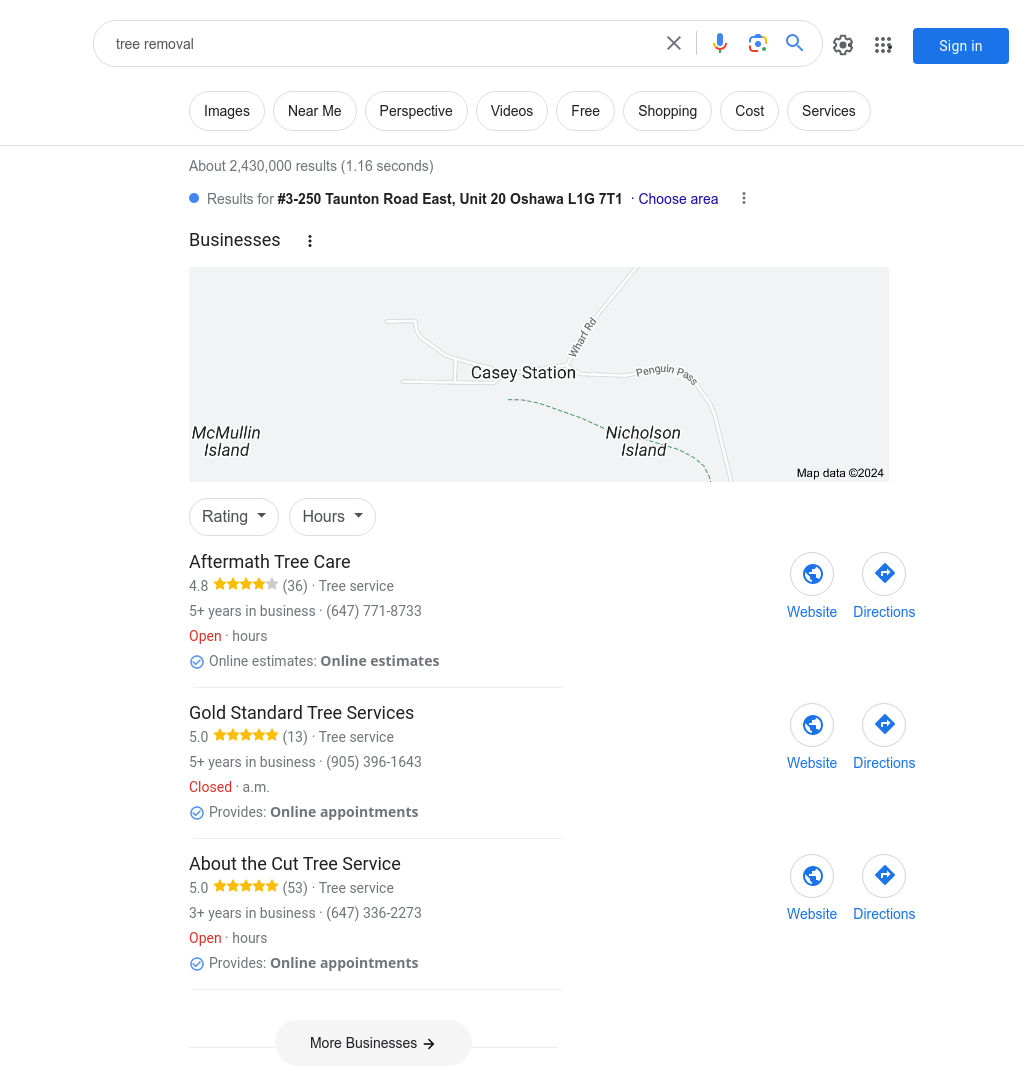Click the tree removal search field
This screenshot has width=1024, height=1090.
(380, 44)
